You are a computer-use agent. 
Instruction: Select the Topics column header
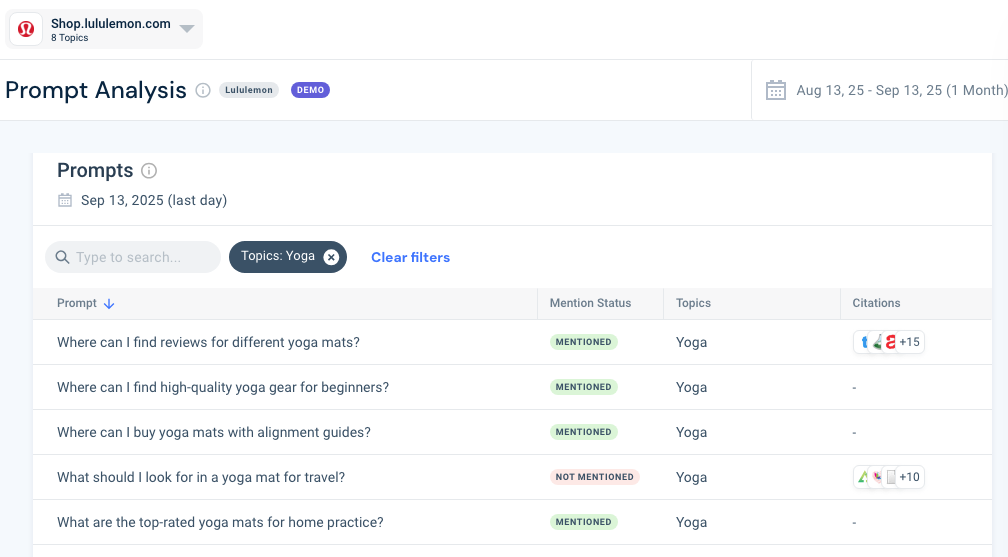point(693,303)
